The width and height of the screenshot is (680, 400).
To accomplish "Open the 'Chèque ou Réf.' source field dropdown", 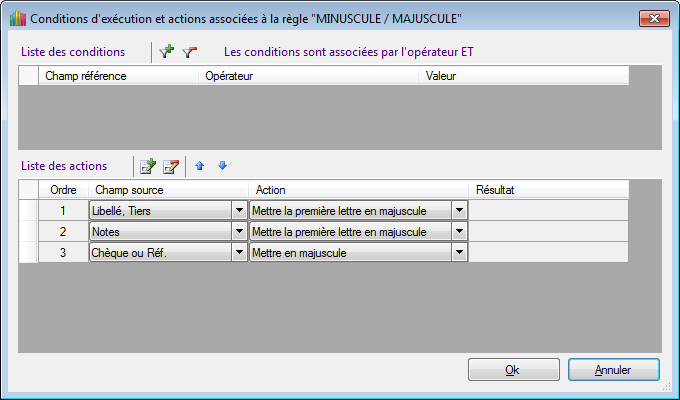I will [x=239, y=253].
